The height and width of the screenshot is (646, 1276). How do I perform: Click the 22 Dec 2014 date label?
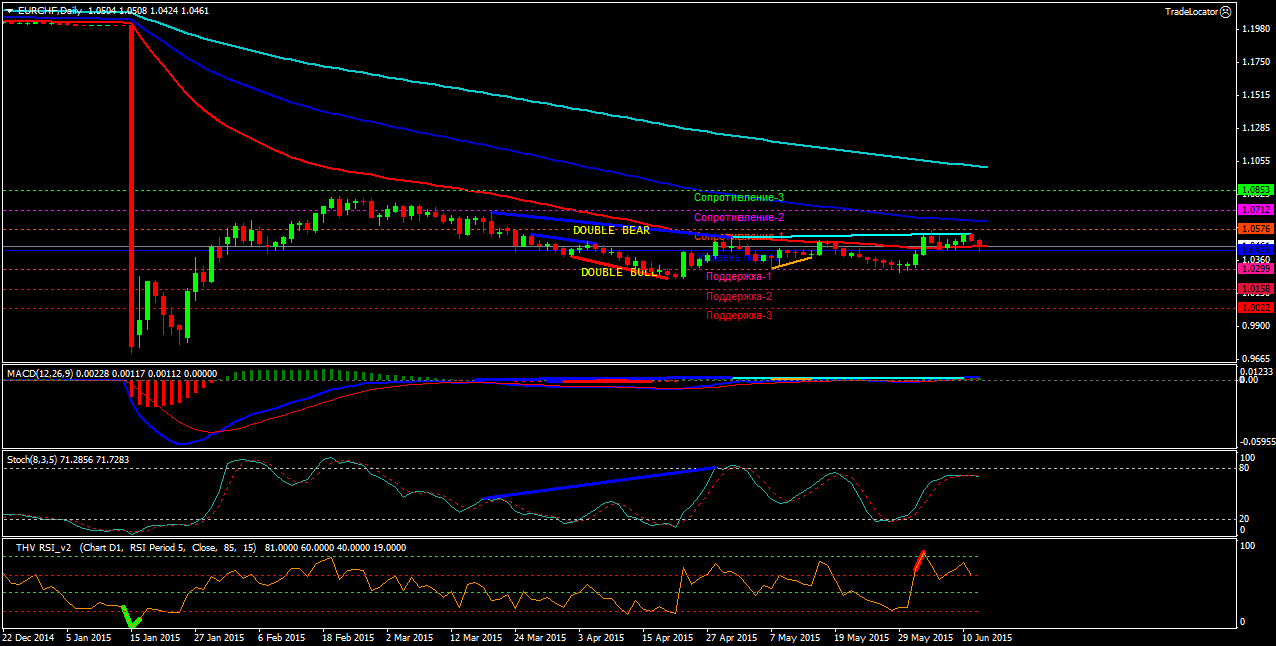click(27, 637)
